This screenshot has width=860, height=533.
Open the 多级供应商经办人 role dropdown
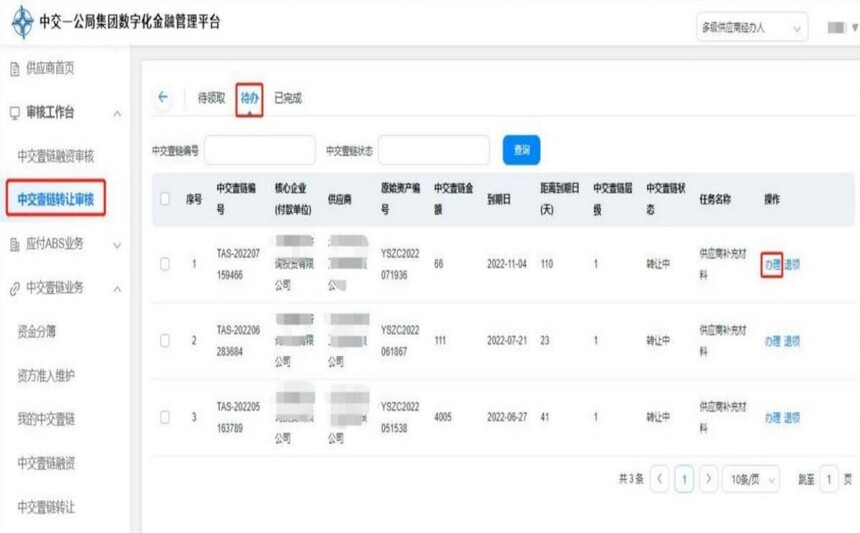pos(751,27)
